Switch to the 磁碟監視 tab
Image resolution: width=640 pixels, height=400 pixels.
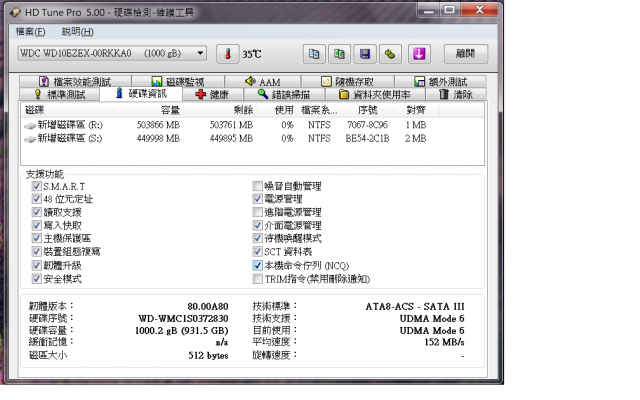pos(178,82)
